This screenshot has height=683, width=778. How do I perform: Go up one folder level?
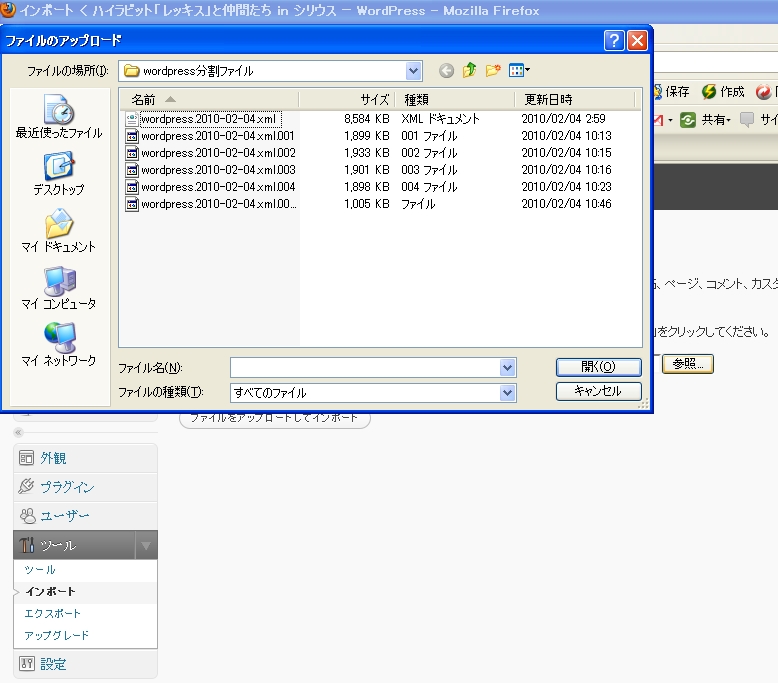(469, 70)
